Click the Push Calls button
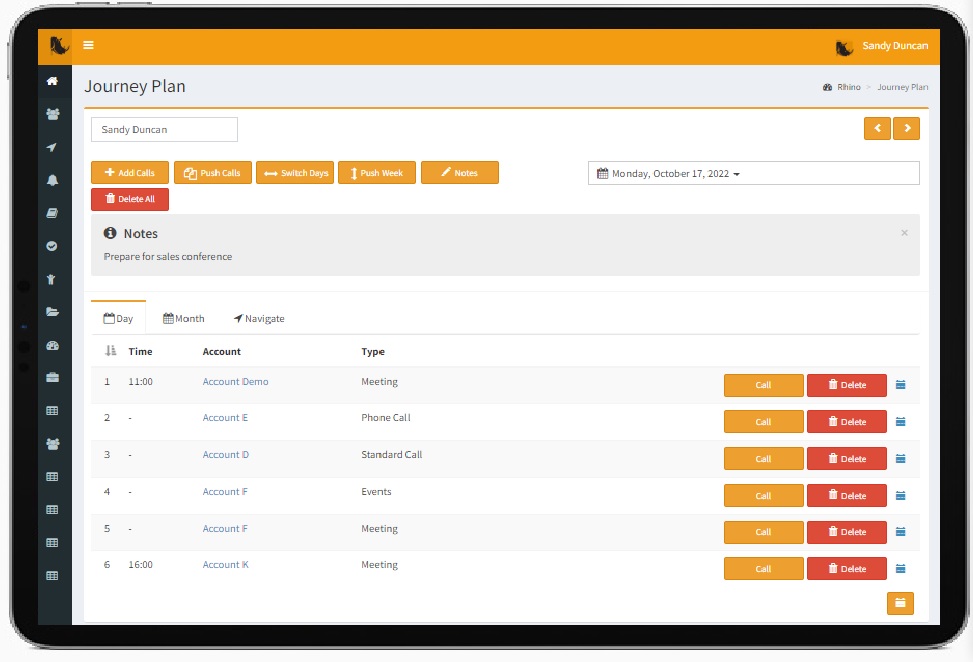The width and height of the screenshot is (973, 662). 213,172
